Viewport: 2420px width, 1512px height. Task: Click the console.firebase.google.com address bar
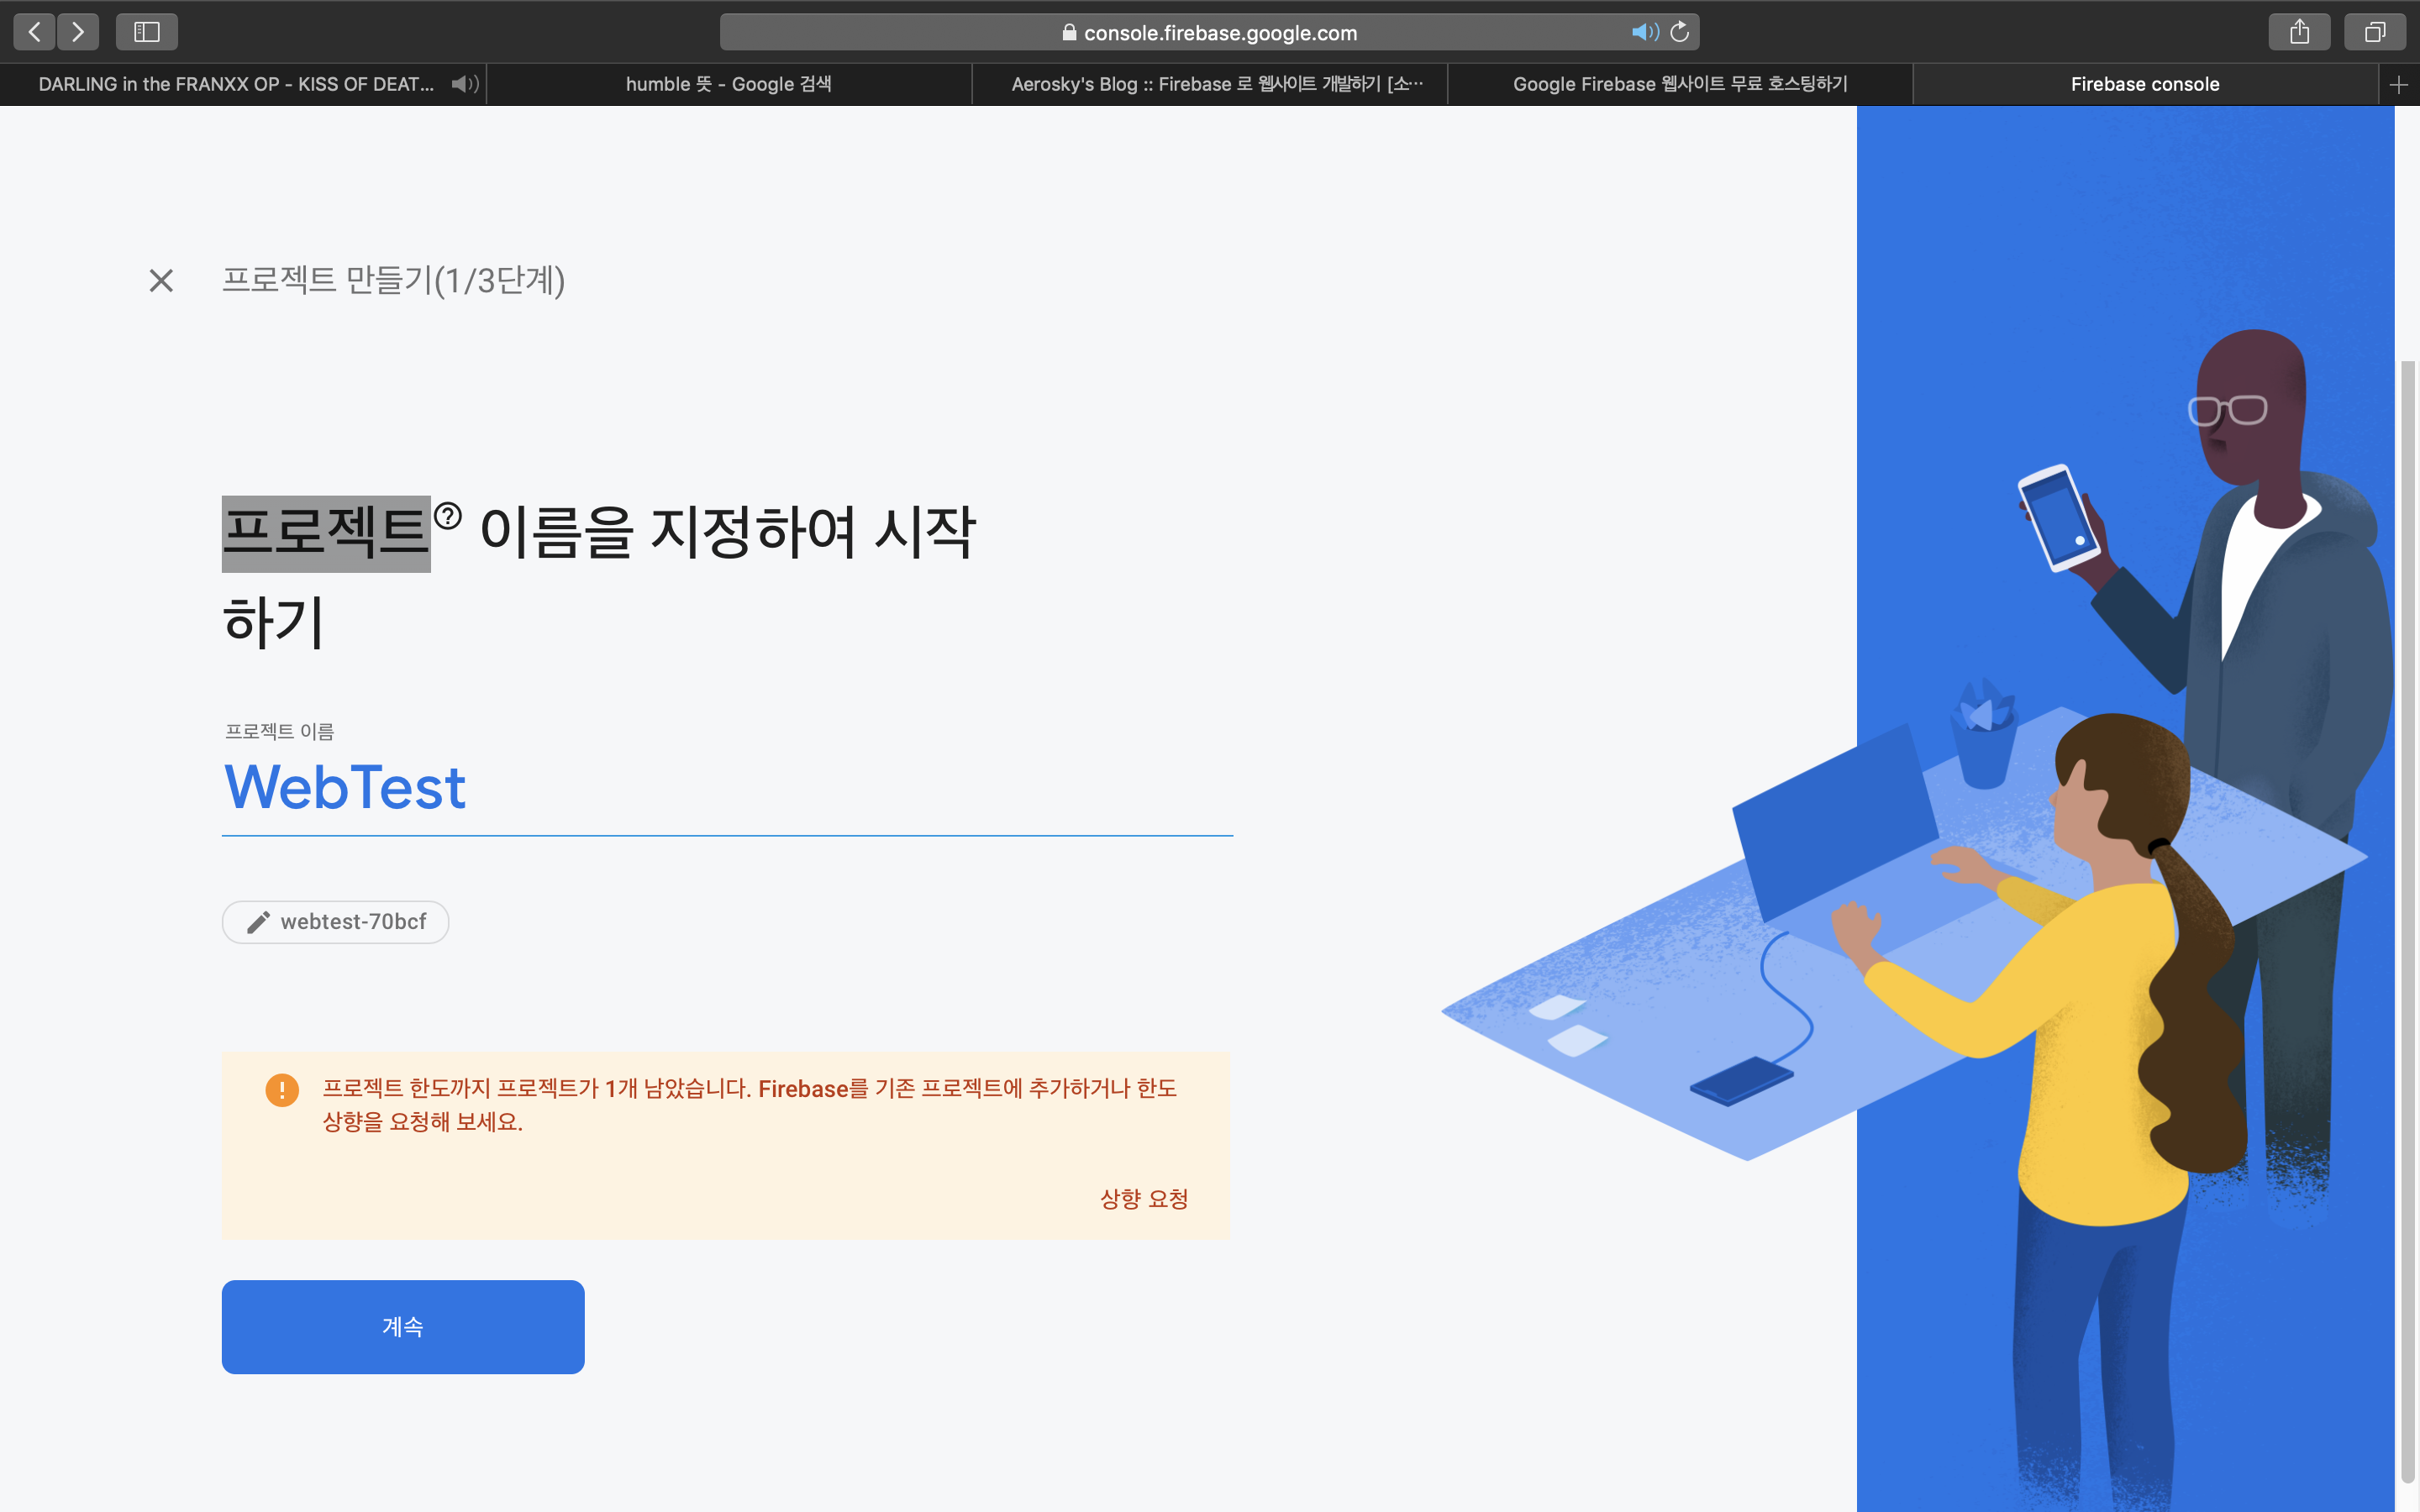(1209, 32)
